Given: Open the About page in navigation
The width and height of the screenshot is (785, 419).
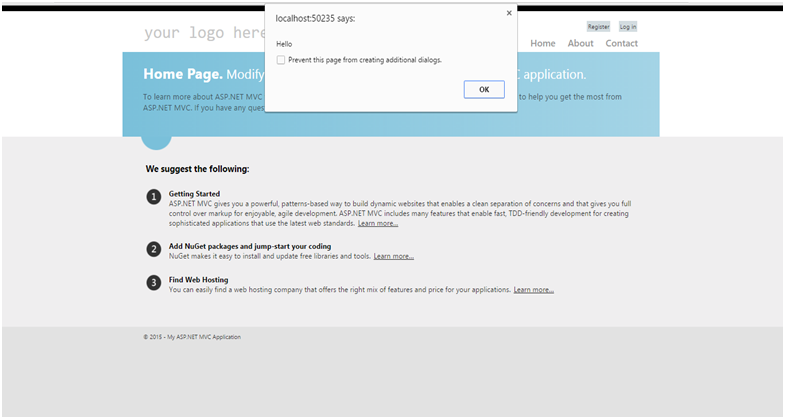Looking at the screenshot, I should pyautogui.click(x=580, y=44).
